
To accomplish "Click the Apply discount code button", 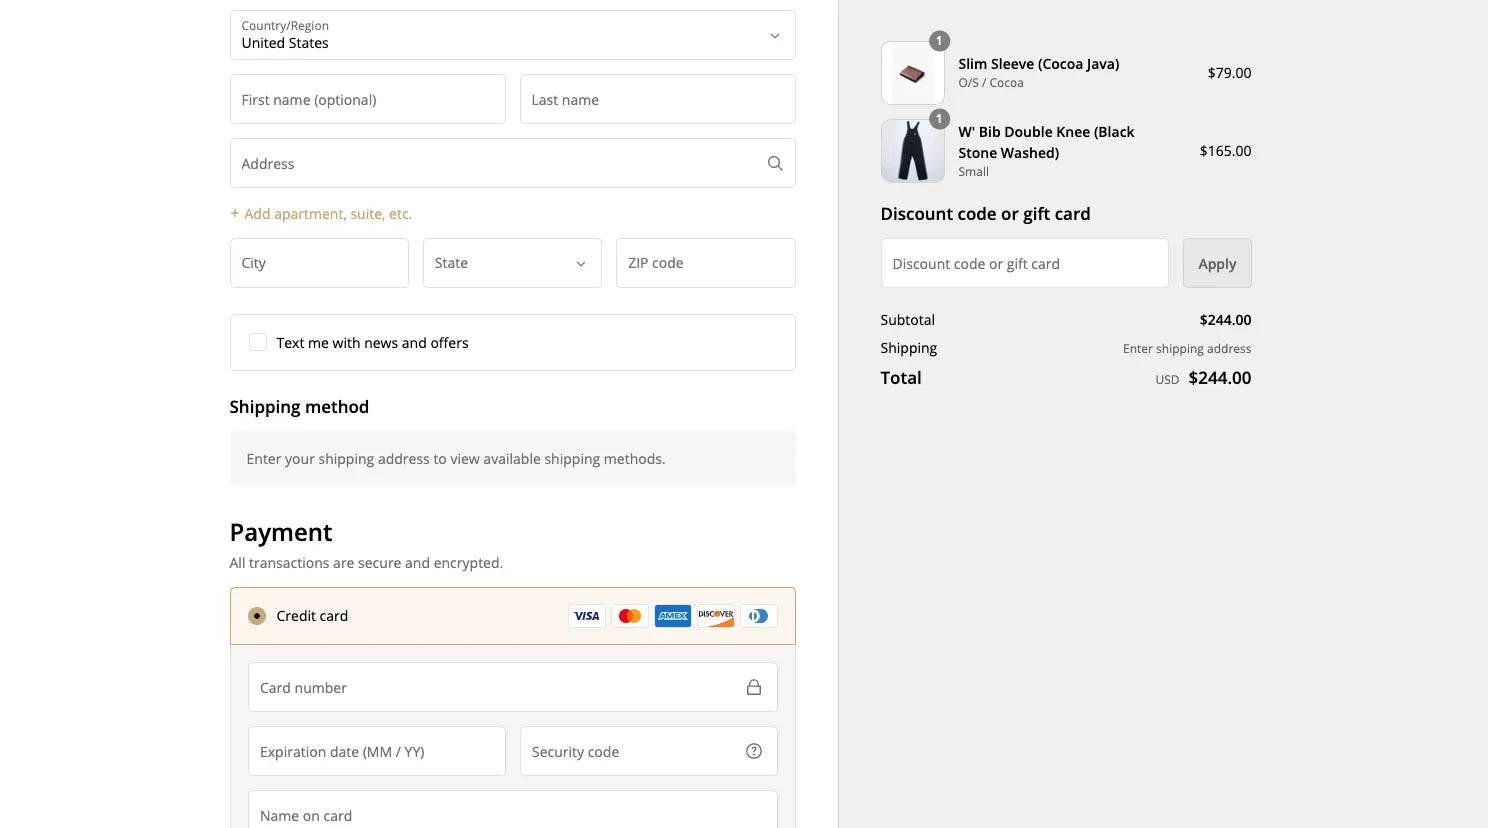I will [1217, 263].
